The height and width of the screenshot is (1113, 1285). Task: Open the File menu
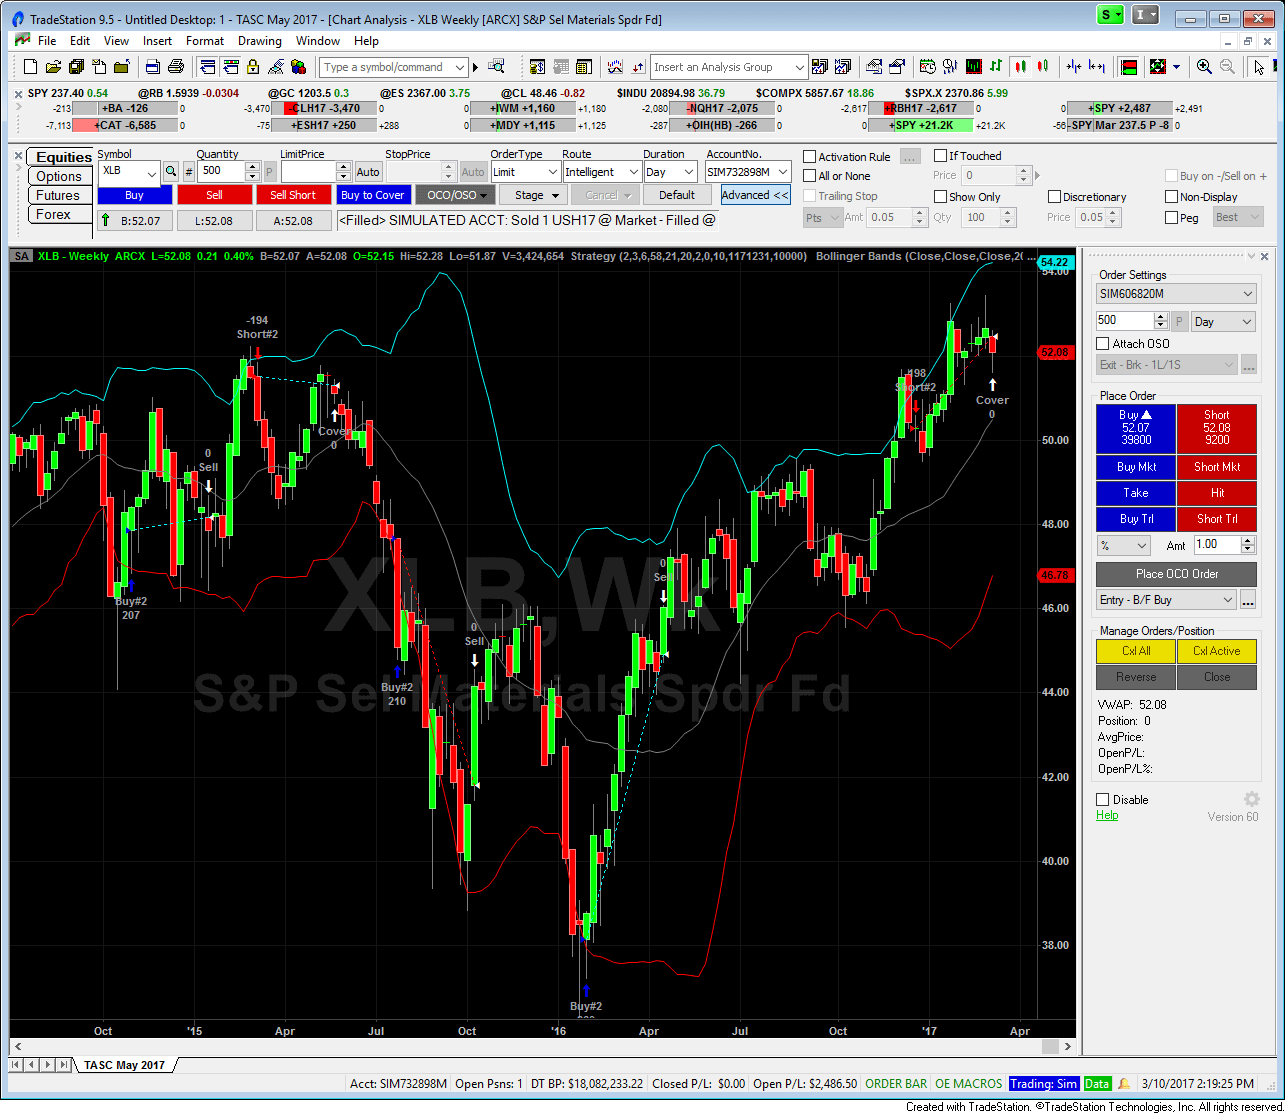pos(47,41)
